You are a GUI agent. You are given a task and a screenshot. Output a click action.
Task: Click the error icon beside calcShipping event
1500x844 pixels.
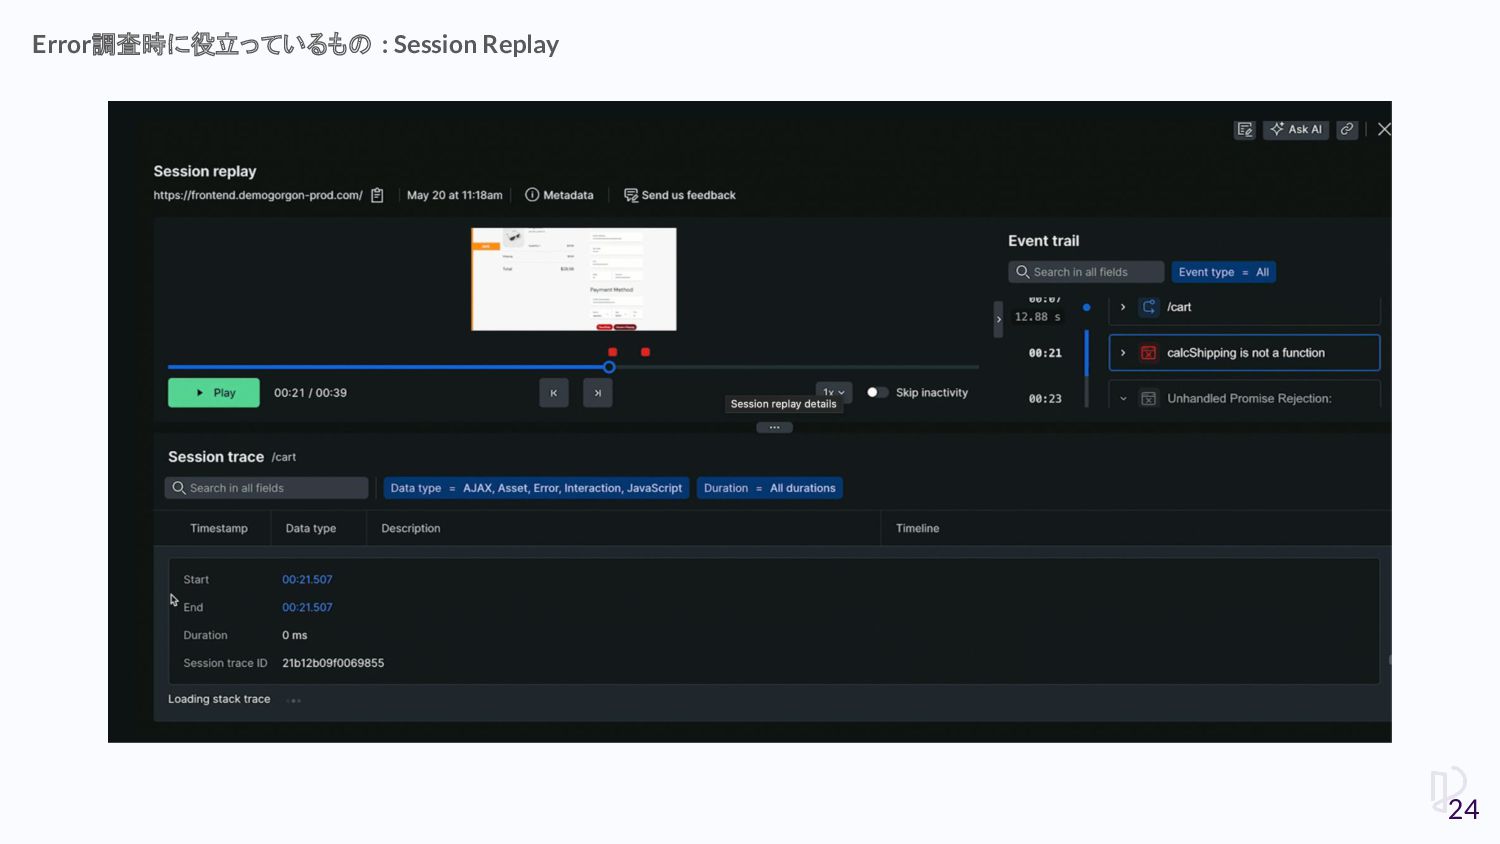[1148, 353]
